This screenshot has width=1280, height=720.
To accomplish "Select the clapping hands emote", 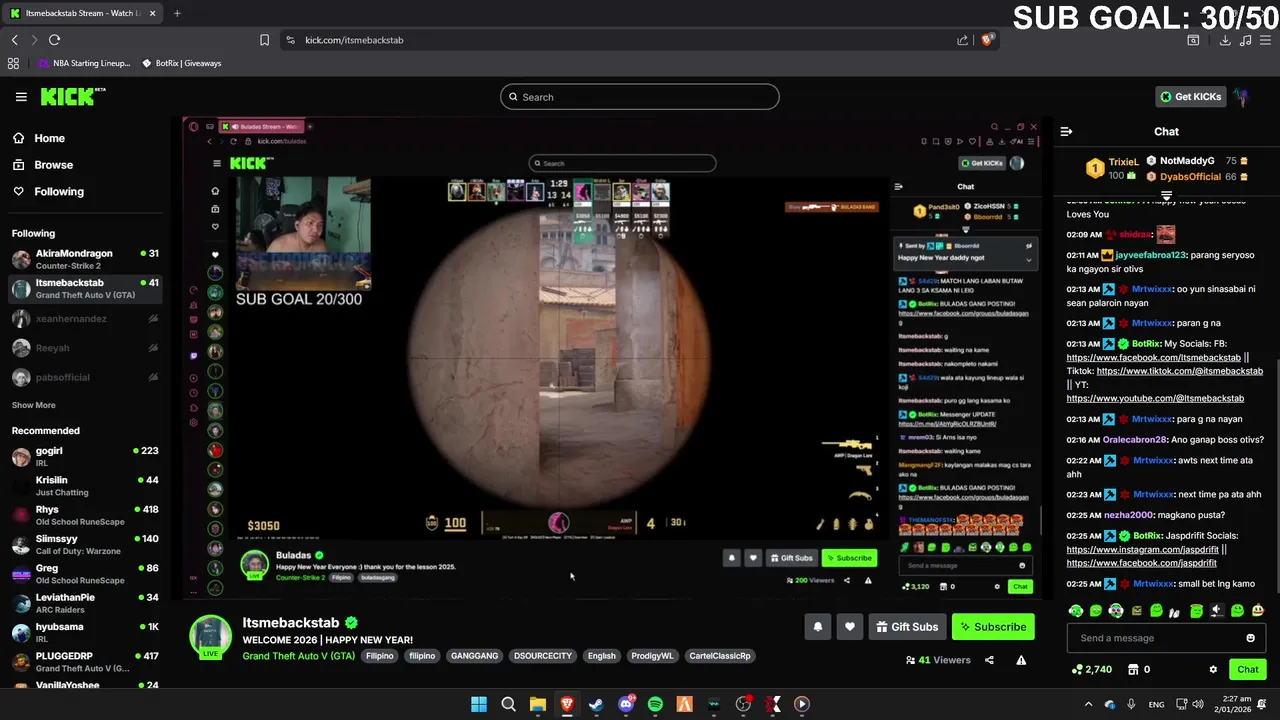I will coord(1175,611).
